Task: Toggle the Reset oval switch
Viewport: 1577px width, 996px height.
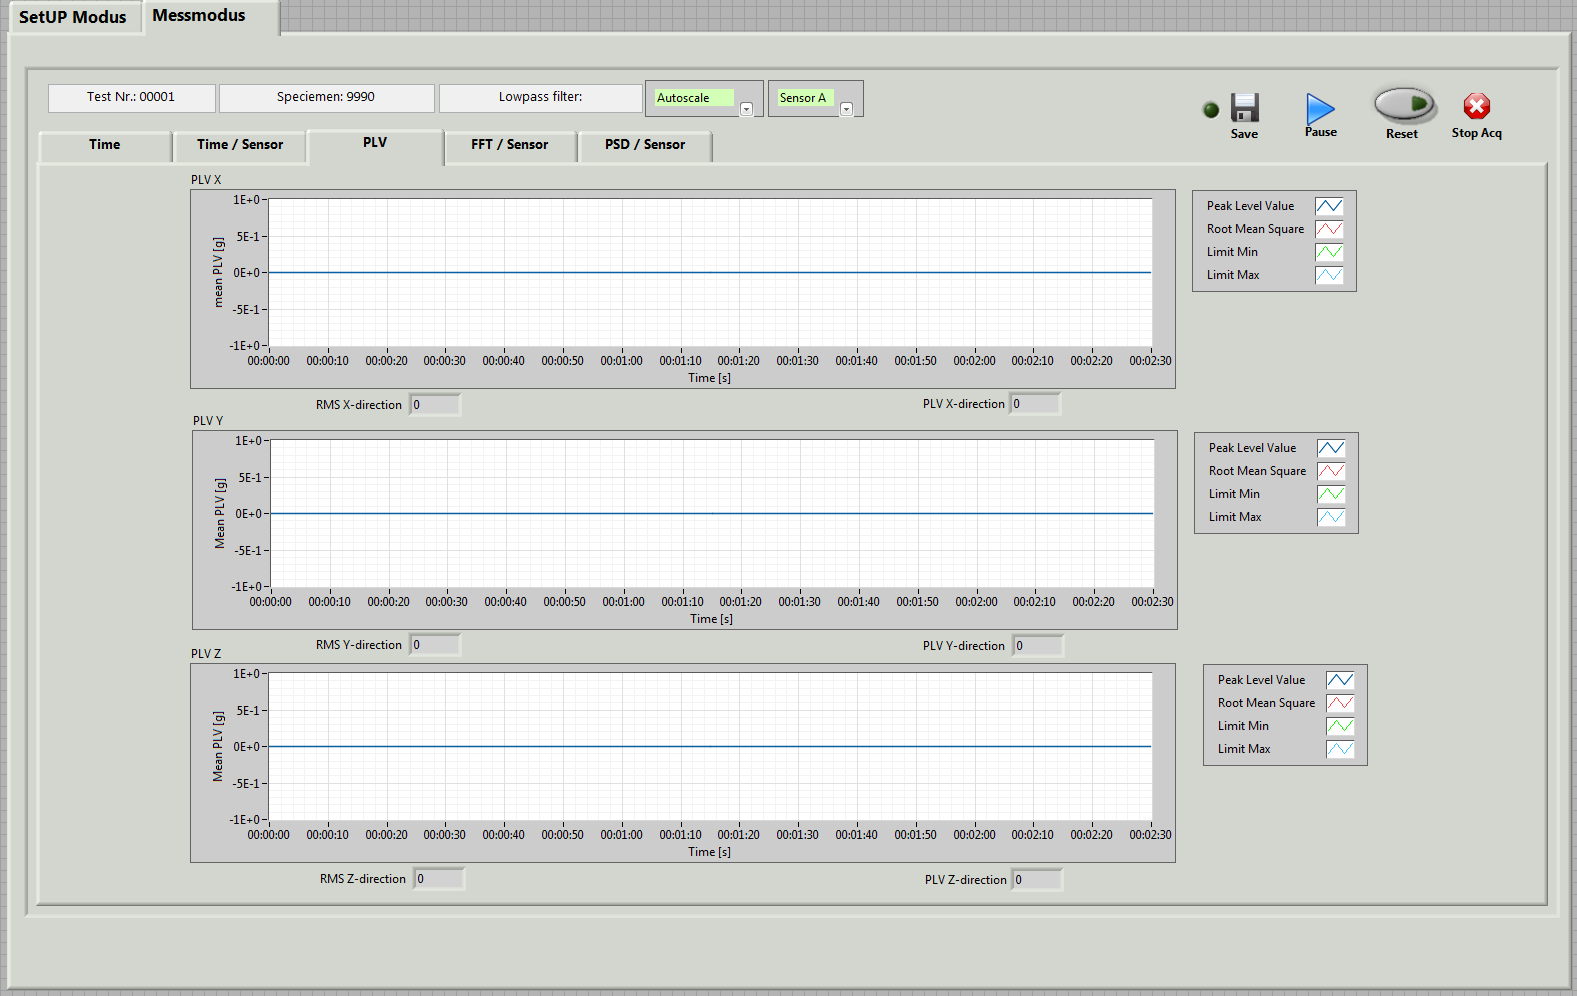Action: (1403, 104)
